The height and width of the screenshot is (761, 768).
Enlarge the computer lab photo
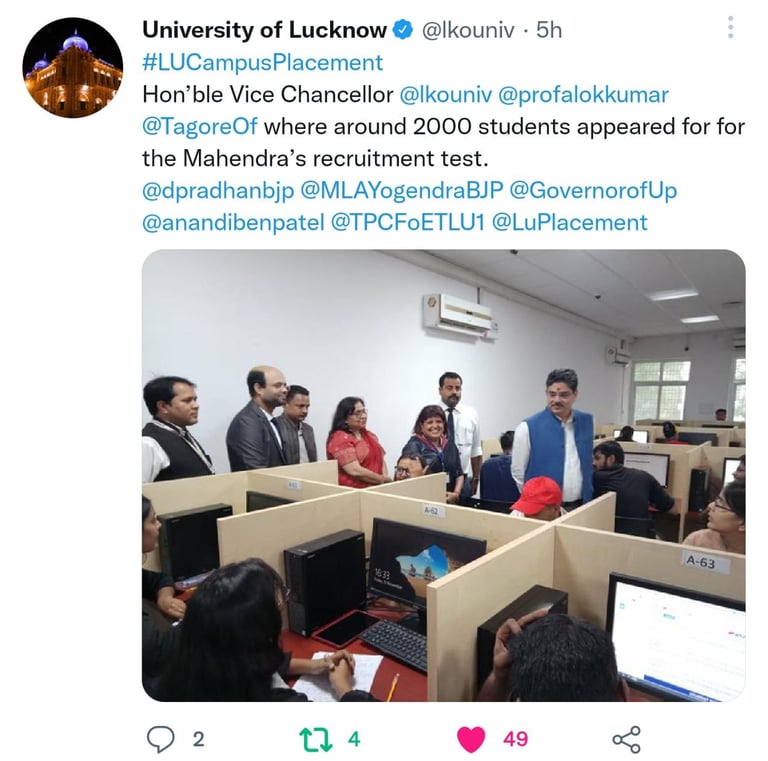tap(444, 476)
